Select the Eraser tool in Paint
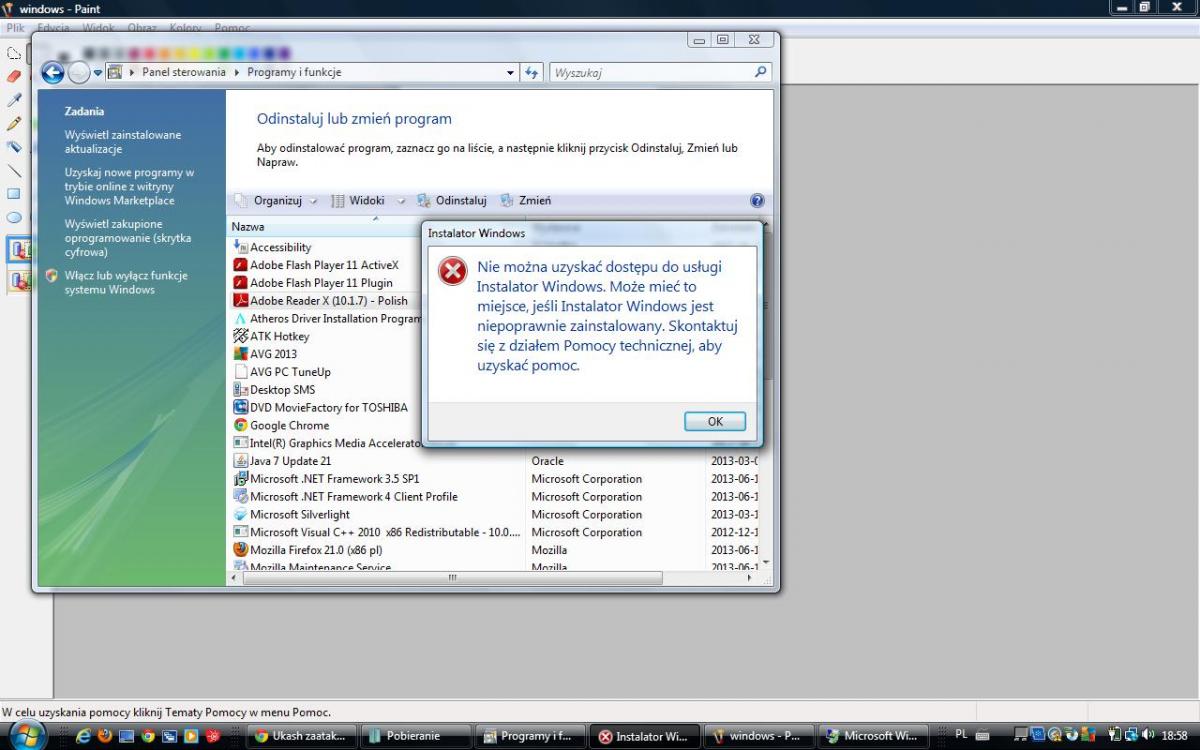 click(14, 76)
